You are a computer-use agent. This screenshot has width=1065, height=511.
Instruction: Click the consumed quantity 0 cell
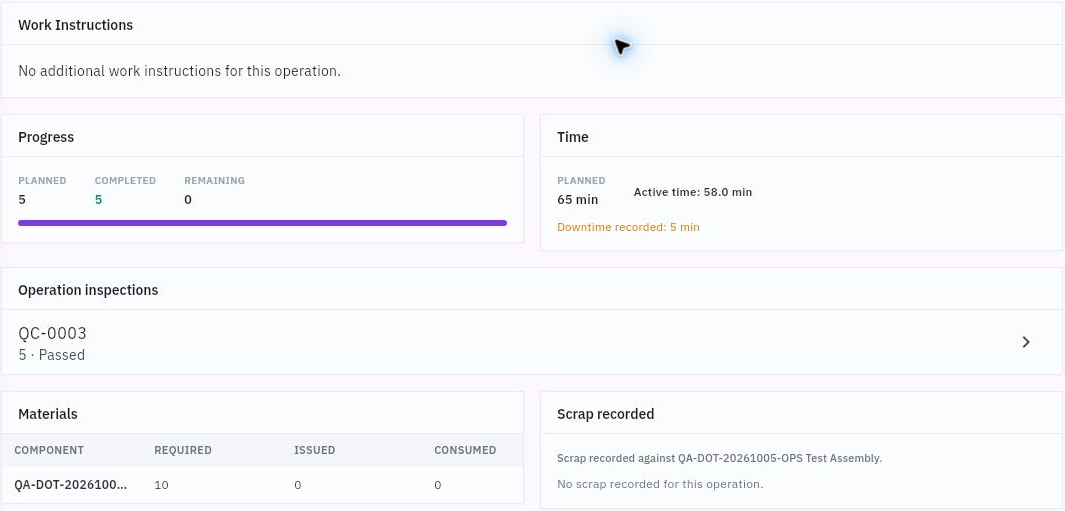click(x=437, y=485)
